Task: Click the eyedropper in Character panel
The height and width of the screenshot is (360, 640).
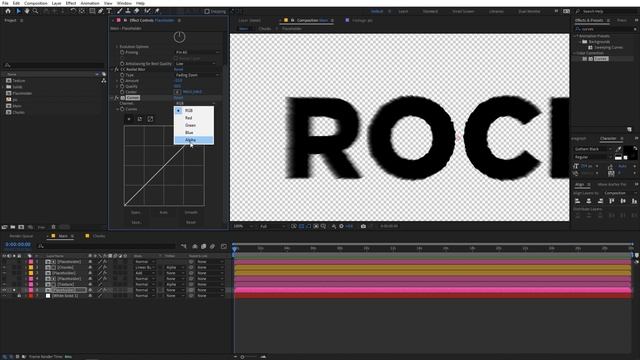Action: point(619,149)
